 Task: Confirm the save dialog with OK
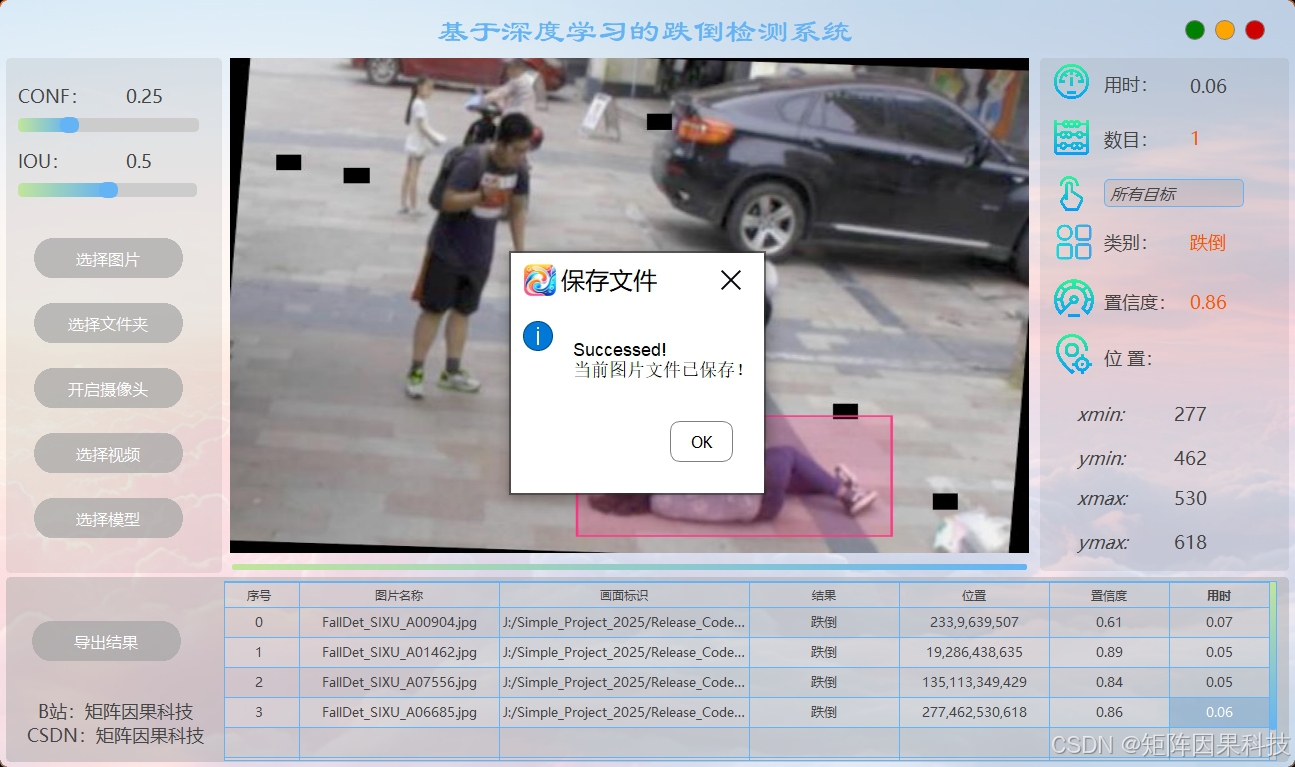point(701,442)
